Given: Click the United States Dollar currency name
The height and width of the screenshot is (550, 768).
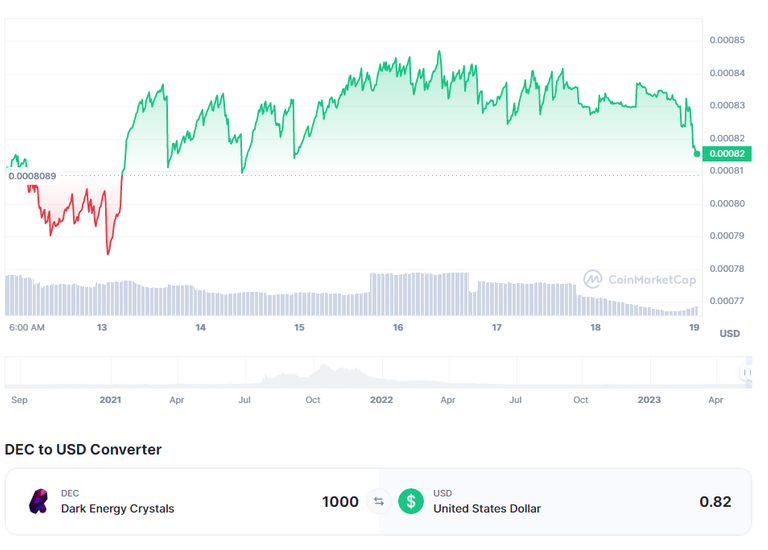Looking at the screenshot, I should pos(487,509).
